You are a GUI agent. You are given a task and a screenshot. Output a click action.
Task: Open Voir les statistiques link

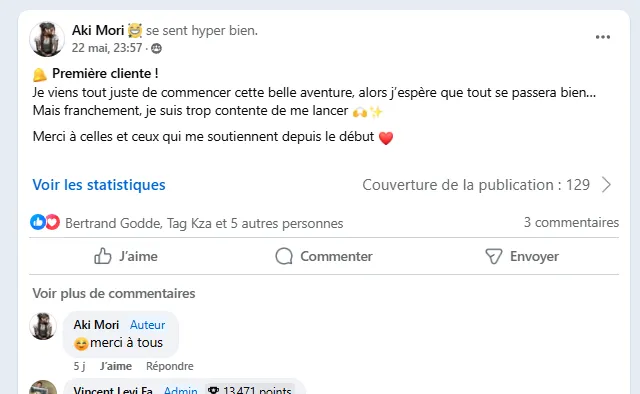click(99, 185)
